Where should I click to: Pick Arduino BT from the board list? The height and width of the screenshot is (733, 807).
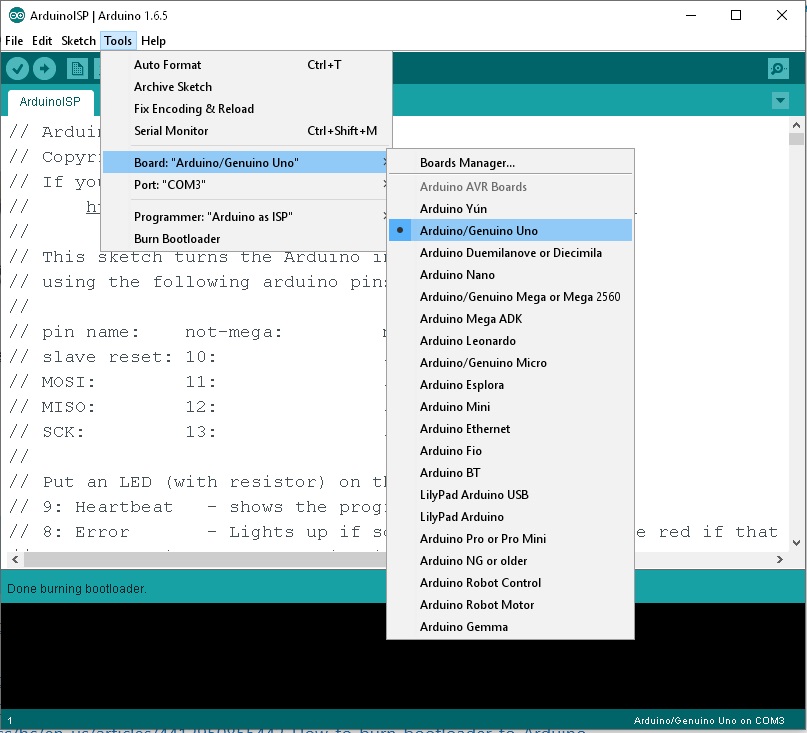pos(510,473)
